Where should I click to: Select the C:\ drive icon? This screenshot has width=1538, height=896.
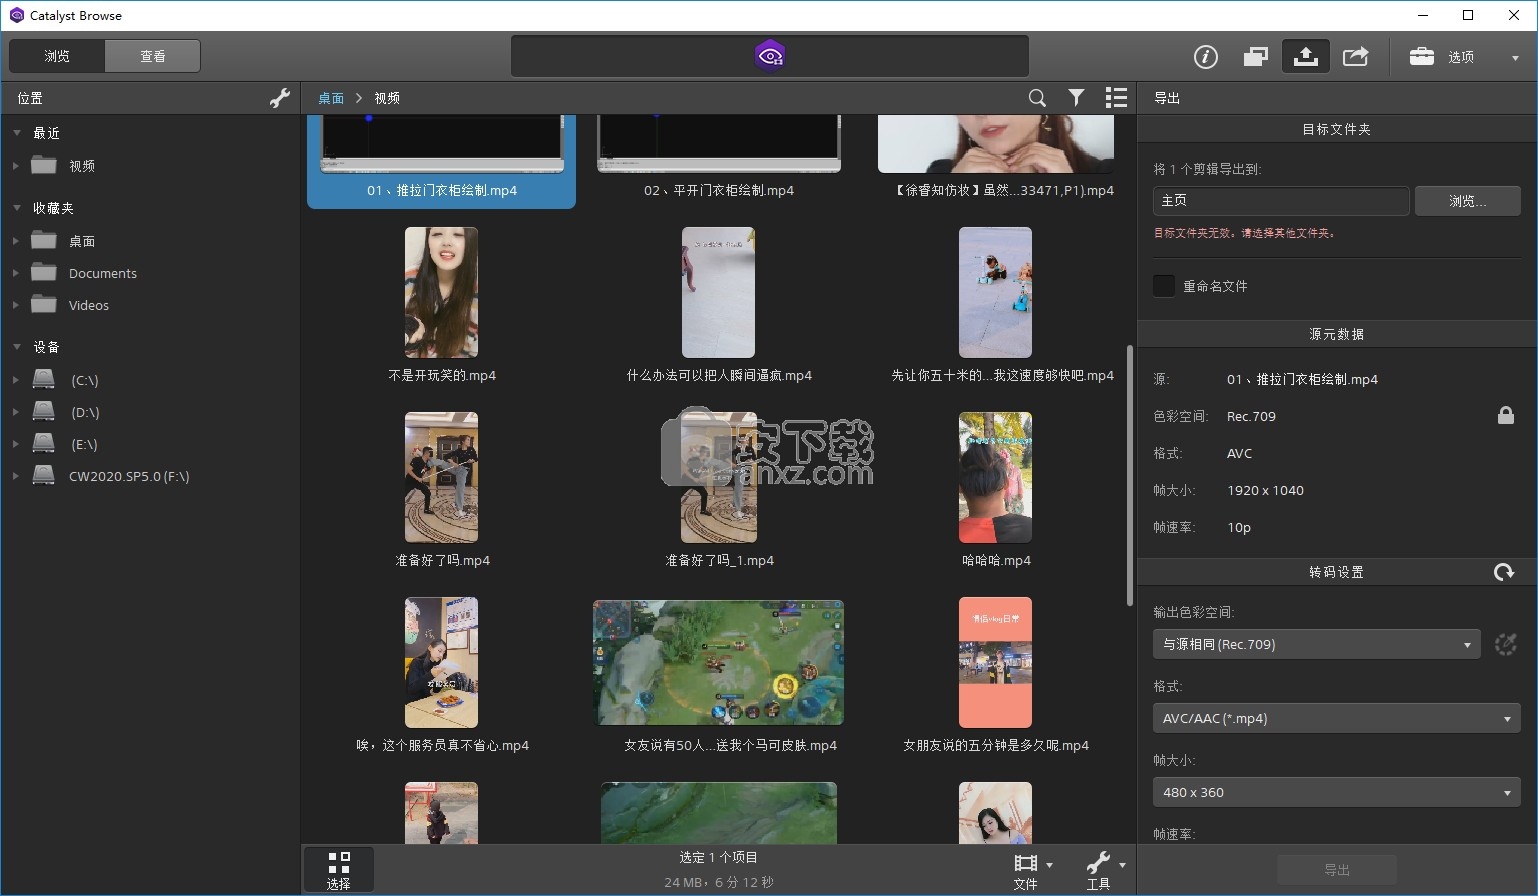coord(43,380)
